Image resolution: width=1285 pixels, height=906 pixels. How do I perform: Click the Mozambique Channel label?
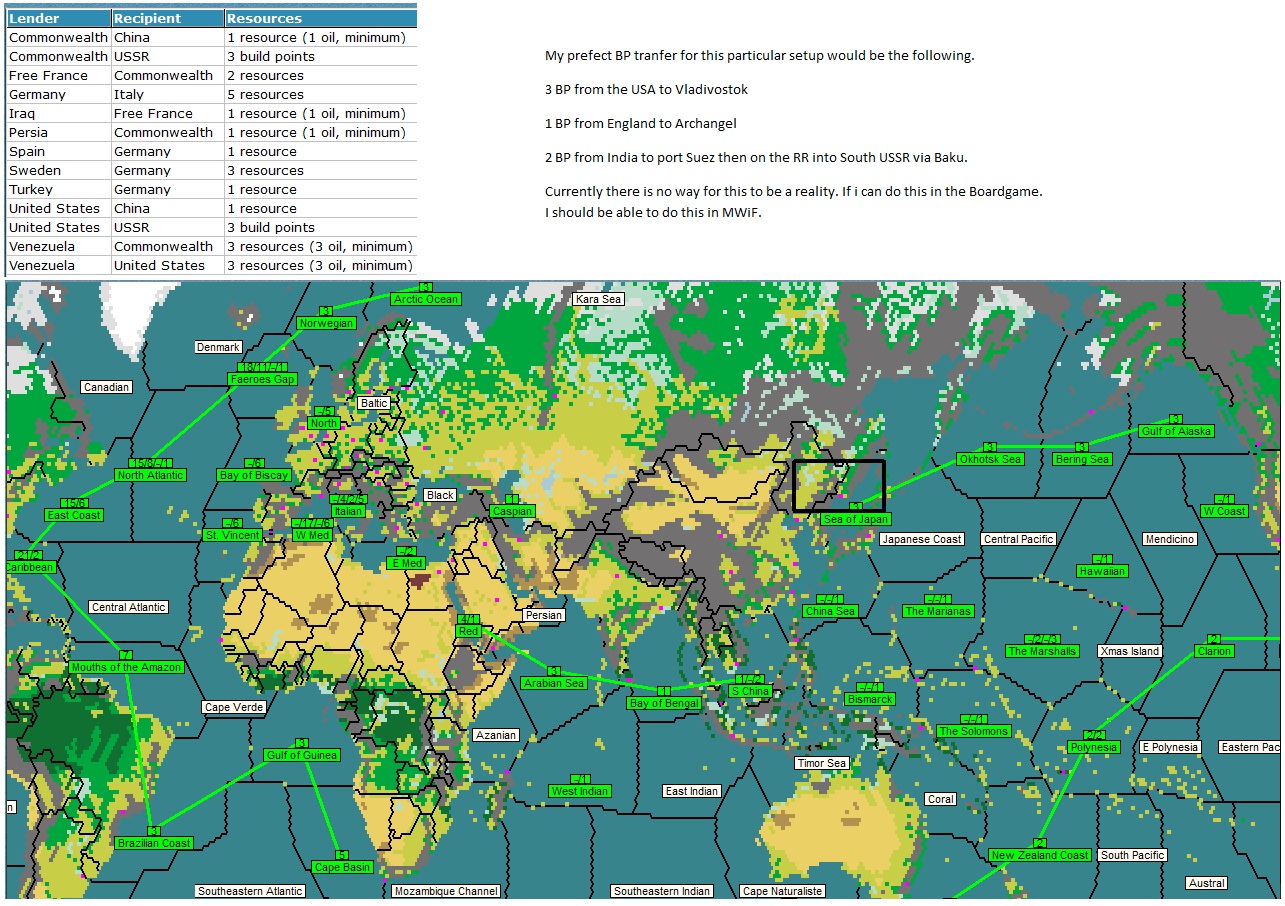445,891
